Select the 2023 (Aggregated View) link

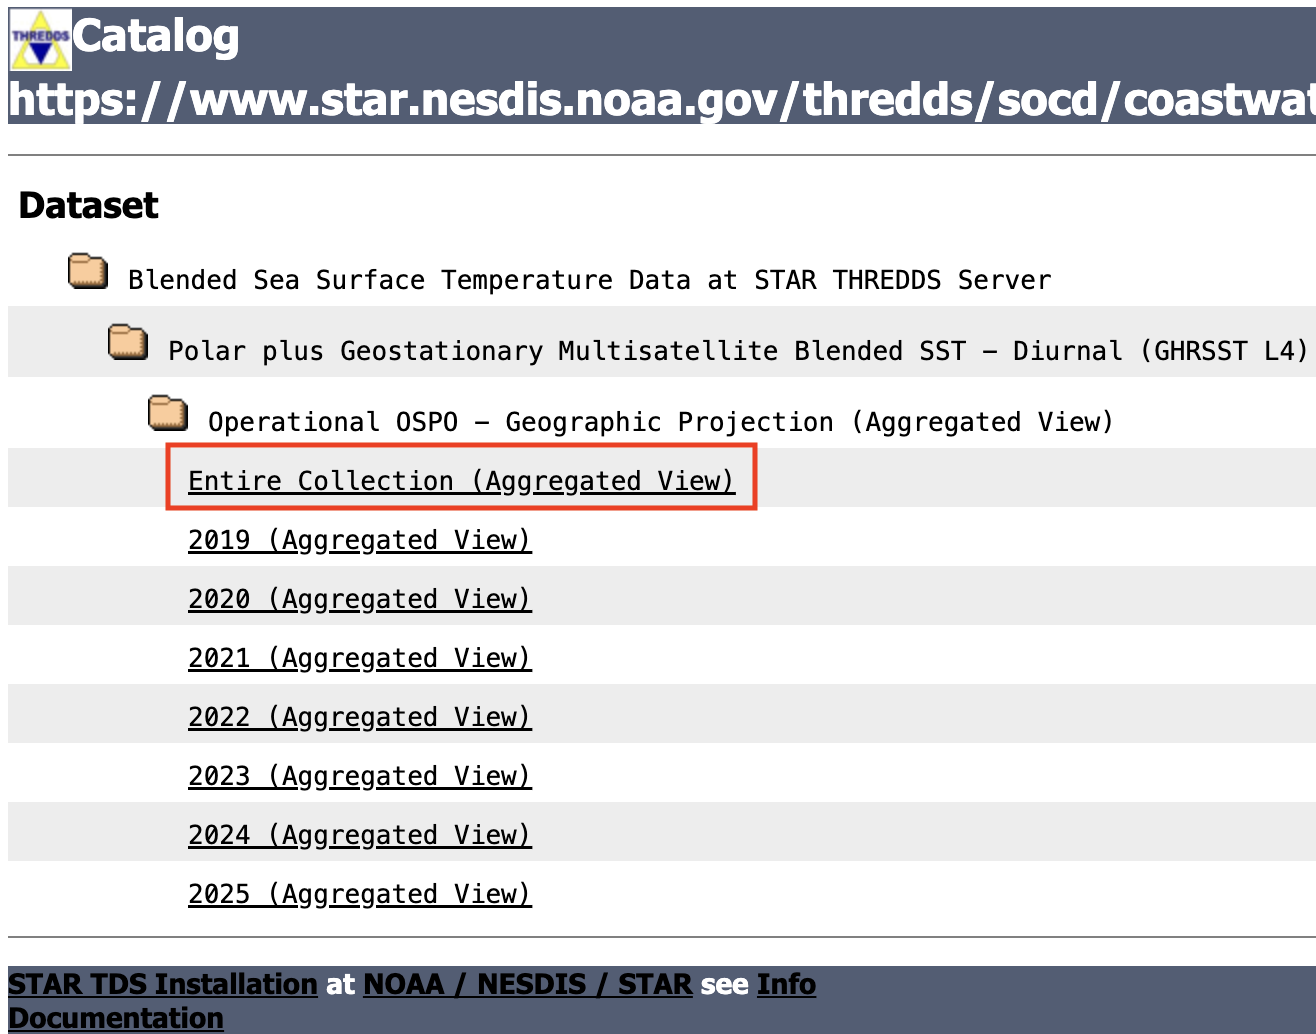[x=360, y=776]
